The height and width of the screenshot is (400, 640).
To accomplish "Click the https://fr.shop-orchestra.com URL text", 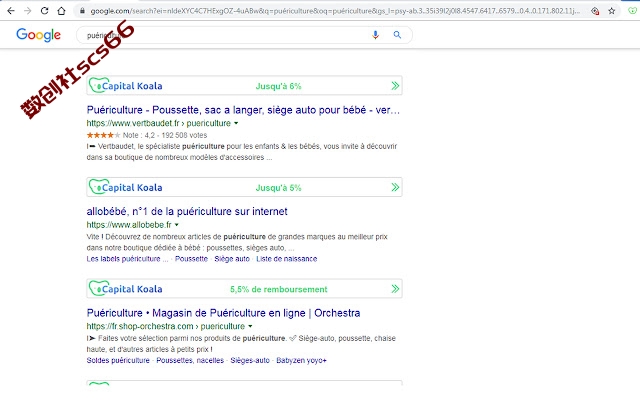I will pyautogui.click(x=140, y=327).
